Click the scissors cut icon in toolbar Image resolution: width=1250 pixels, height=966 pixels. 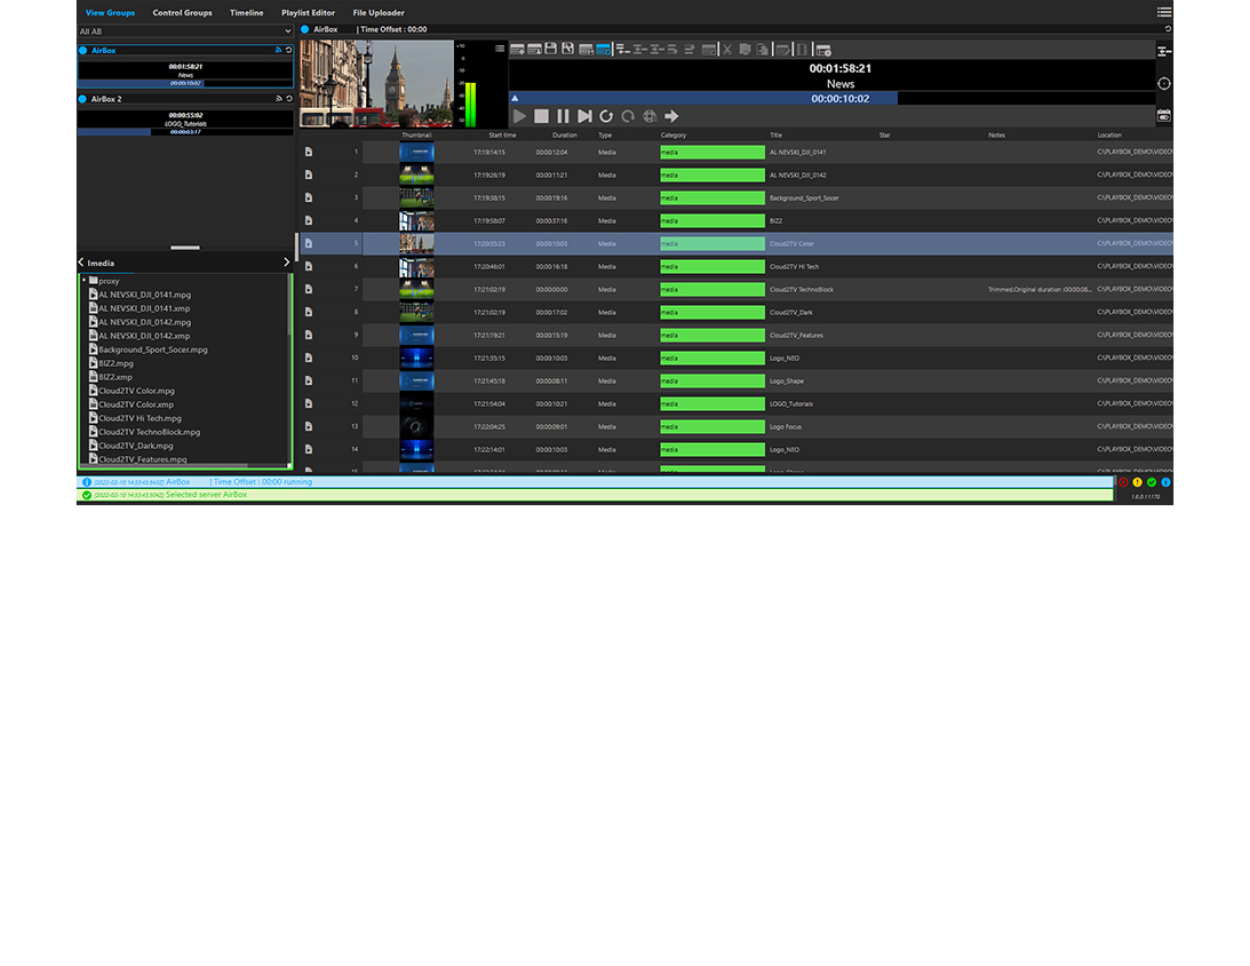[x=727, y=49]
